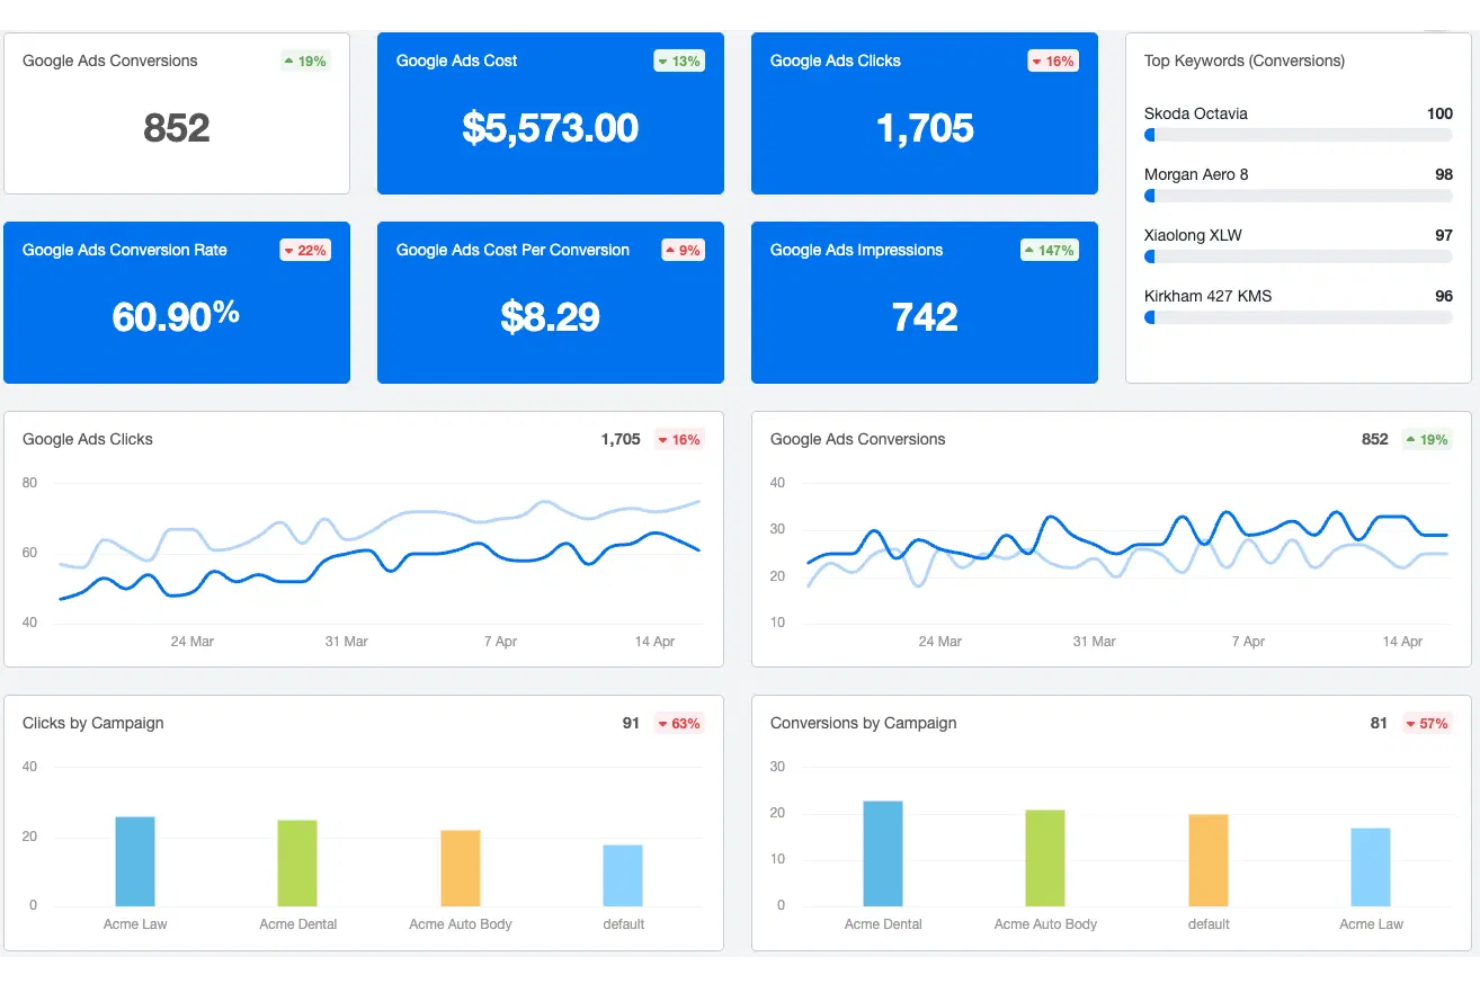
Task: Expand the Top Keywords (Conversions) panel
Action: (x=1245, y=61)
